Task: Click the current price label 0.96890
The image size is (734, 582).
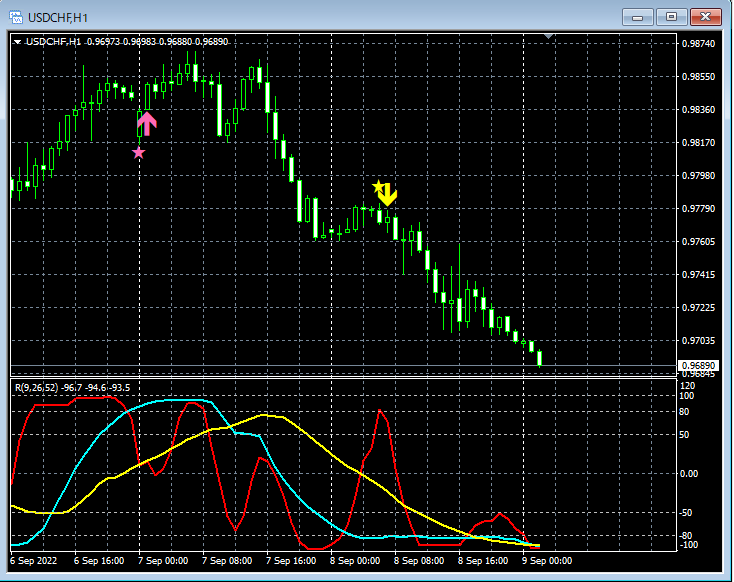Action: click(x=698, y=365)
